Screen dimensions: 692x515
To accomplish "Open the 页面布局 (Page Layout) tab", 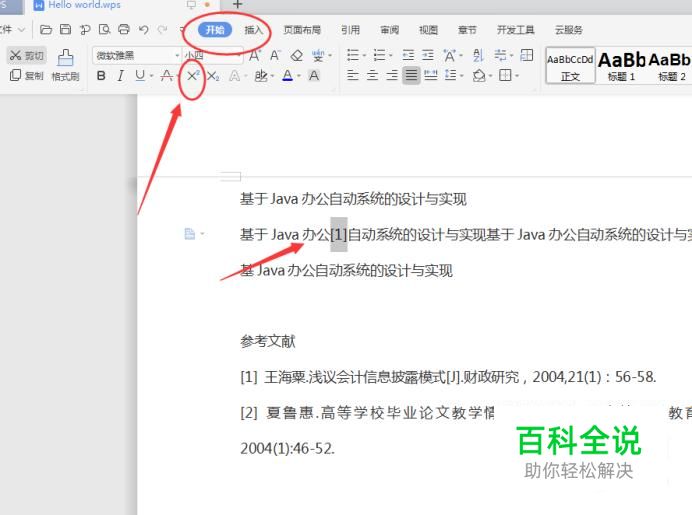I will click(x=302, y=30).
